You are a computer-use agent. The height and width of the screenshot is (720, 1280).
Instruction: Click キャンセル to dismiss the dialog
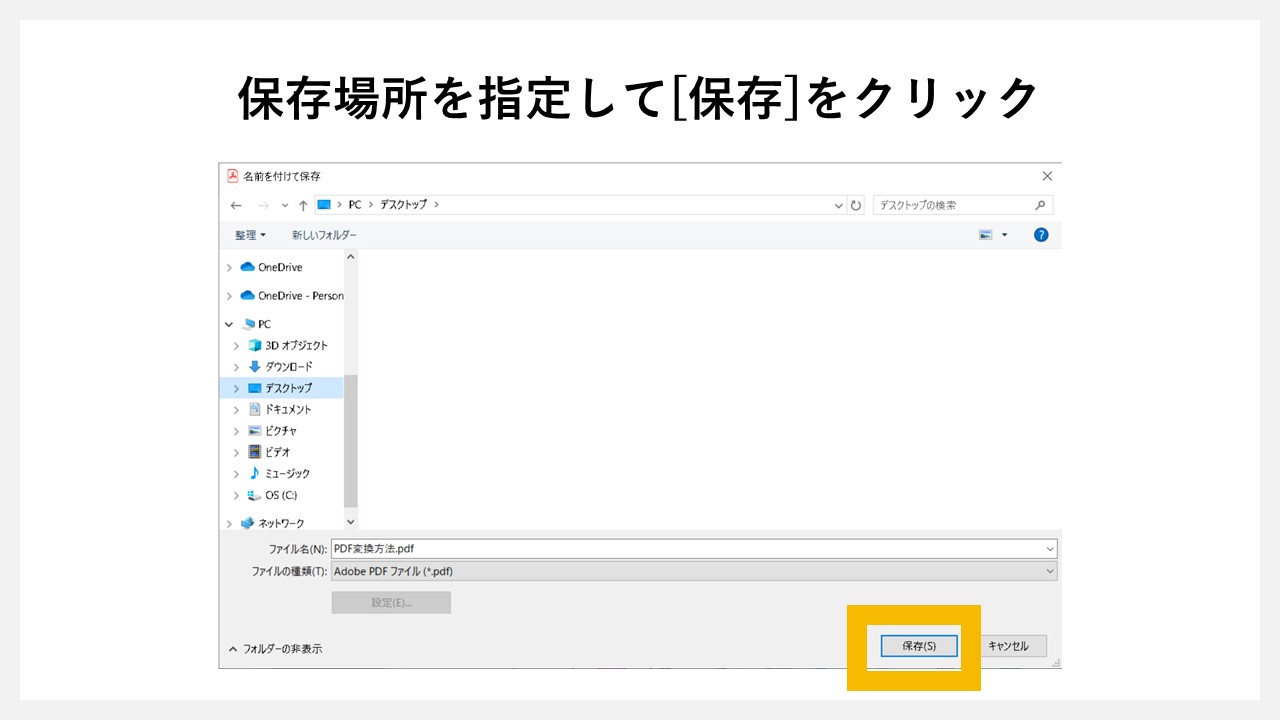pyautogui.click(x=1010, y=645)
